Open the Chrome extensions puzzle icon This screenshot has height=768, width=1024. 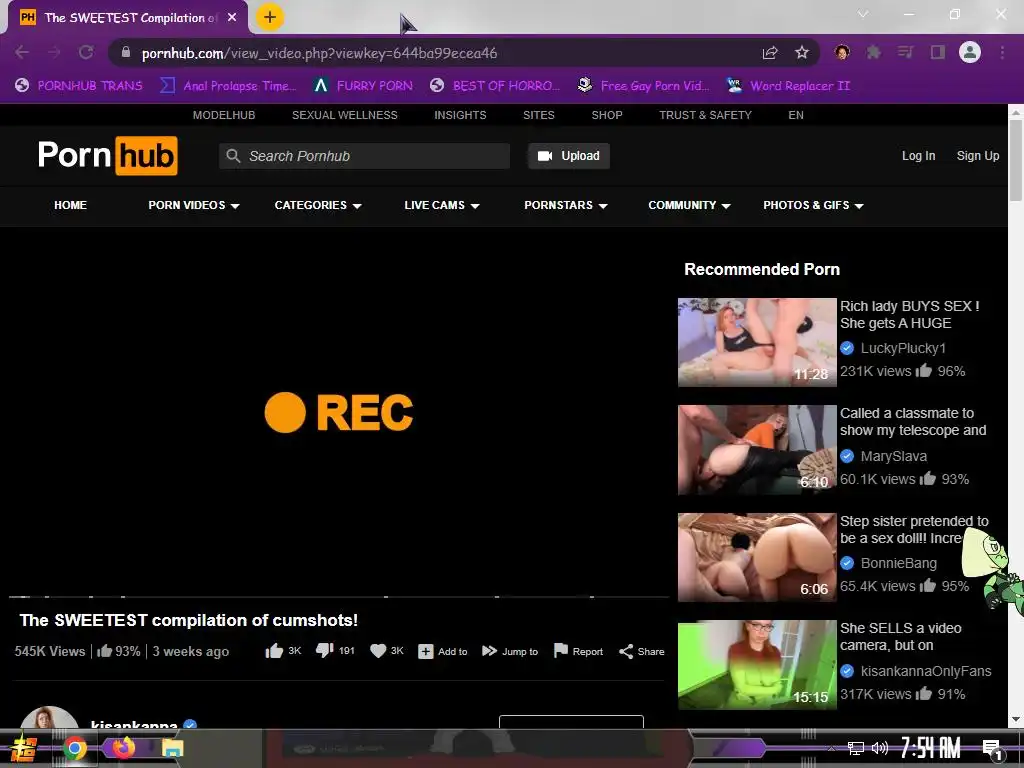(873, 52)
